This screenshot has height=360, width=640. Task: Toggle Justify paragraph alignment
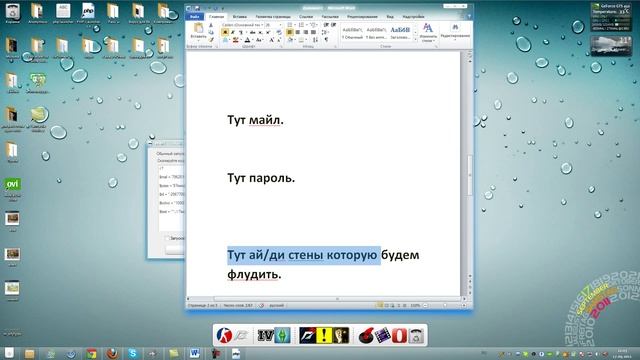pyautogui.click(x=313, y=32)
